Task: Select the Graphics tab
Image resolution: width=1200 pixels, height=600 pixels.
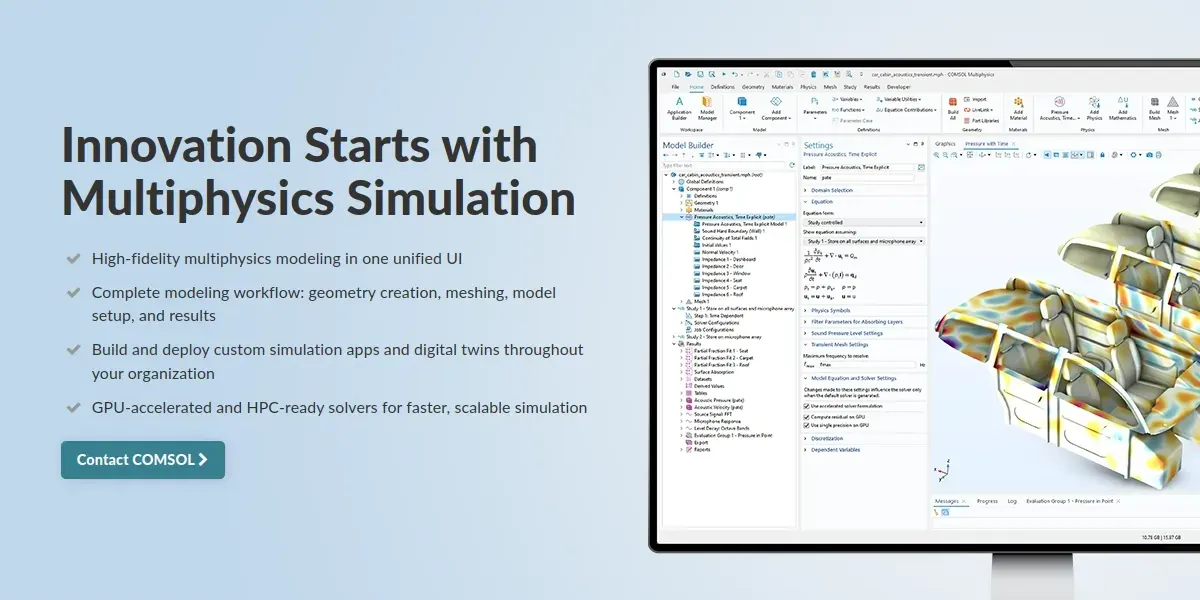Action: (x=945, y=144)
